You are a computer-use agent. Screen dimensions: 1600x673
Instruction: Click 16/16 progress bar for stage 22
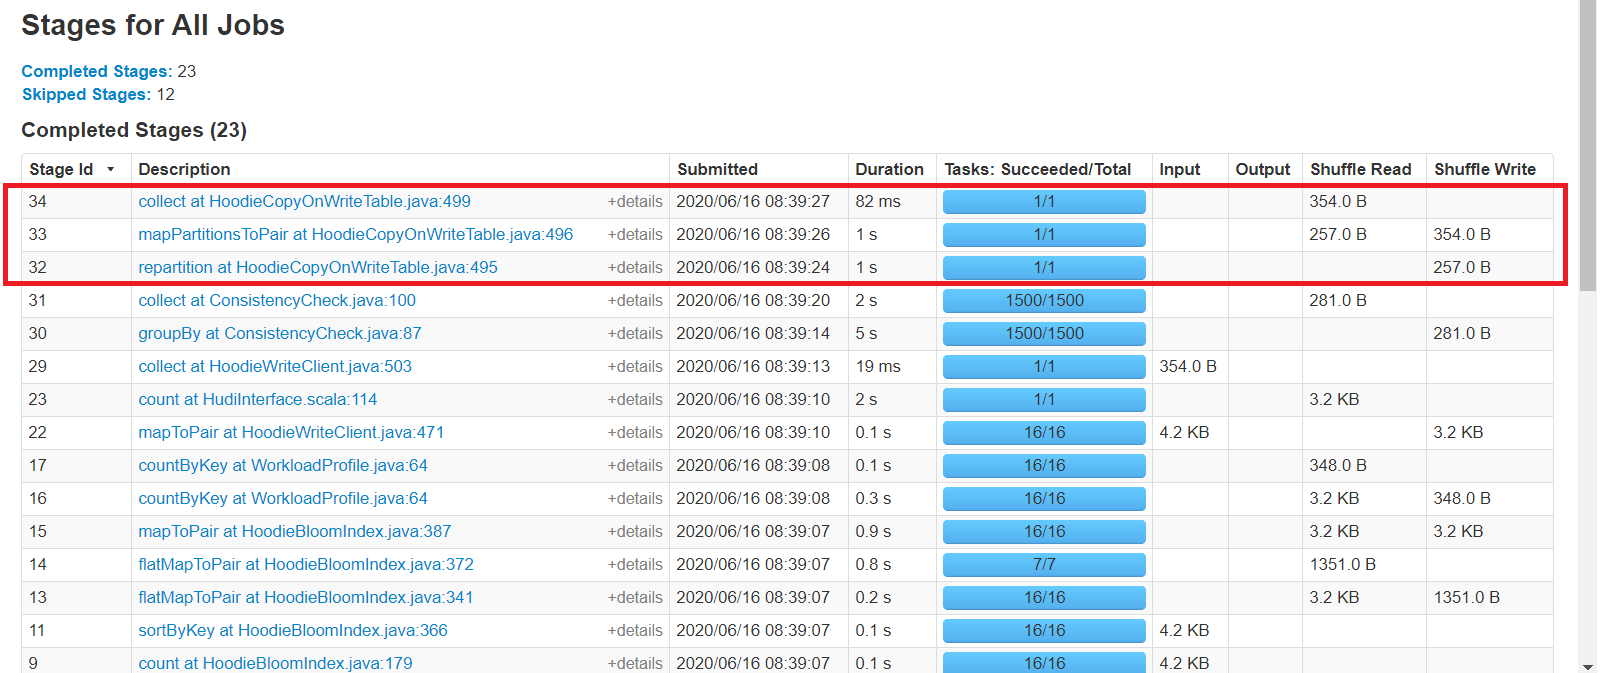(1044, 432)
